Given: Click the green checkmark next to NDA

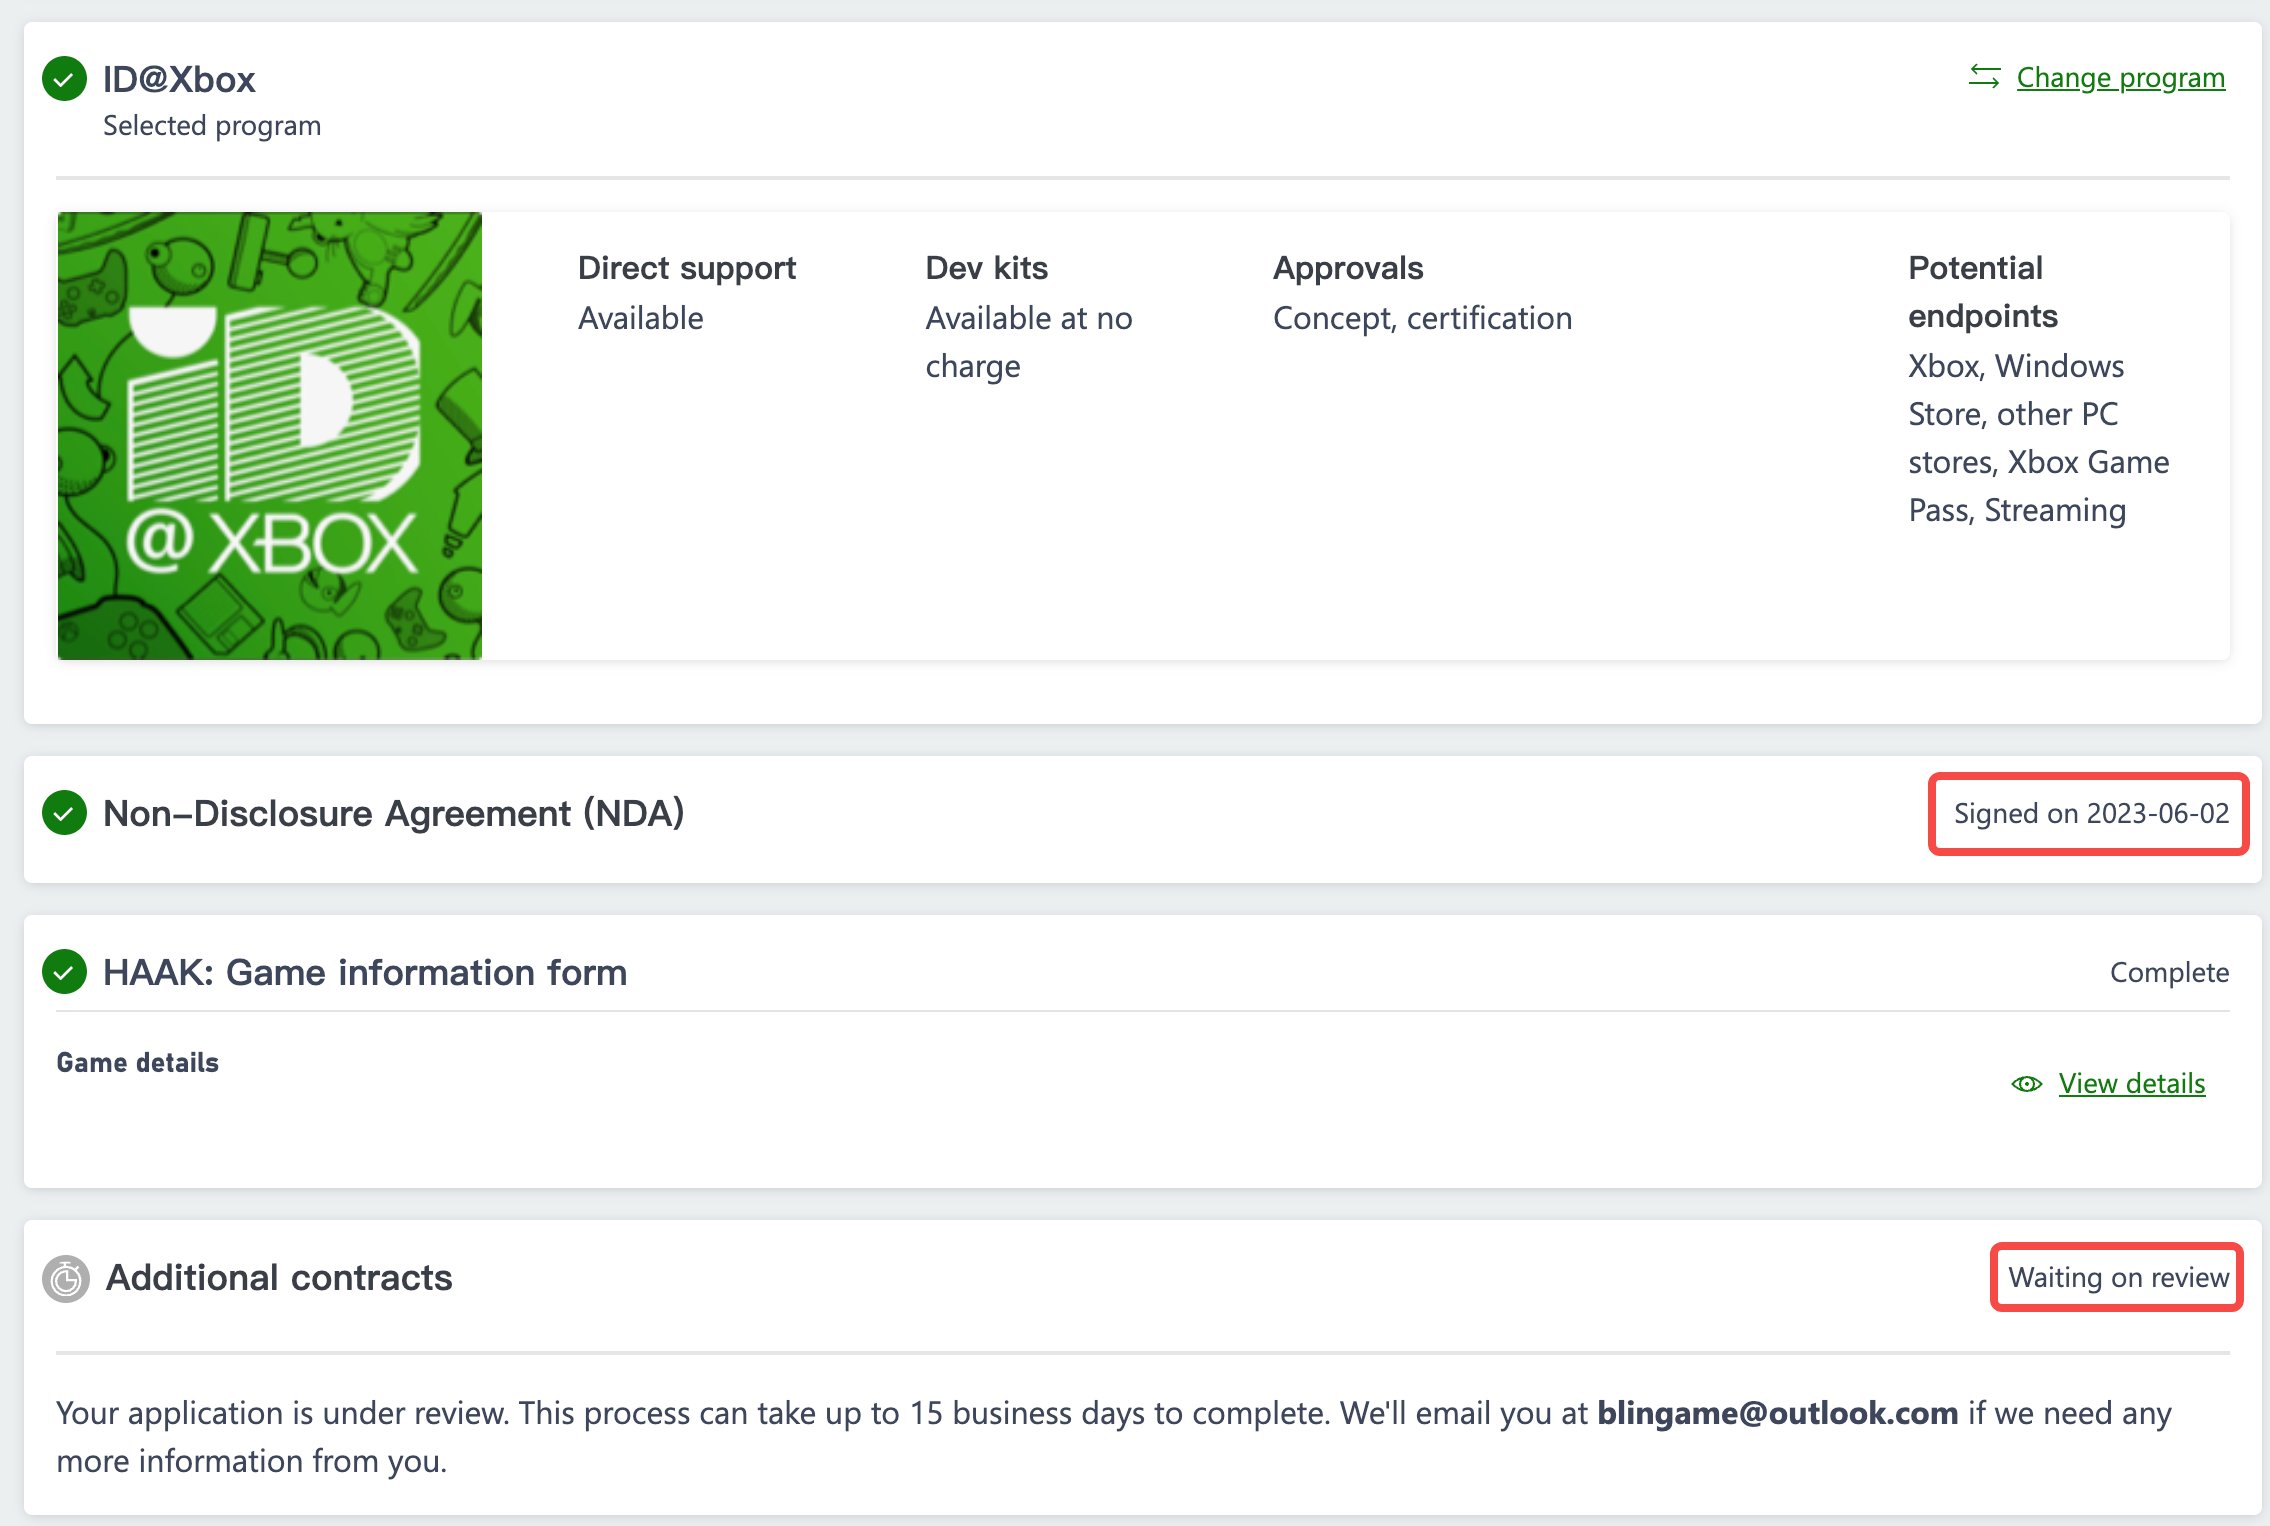Looking at the screenshot, I should coord(65,813).
